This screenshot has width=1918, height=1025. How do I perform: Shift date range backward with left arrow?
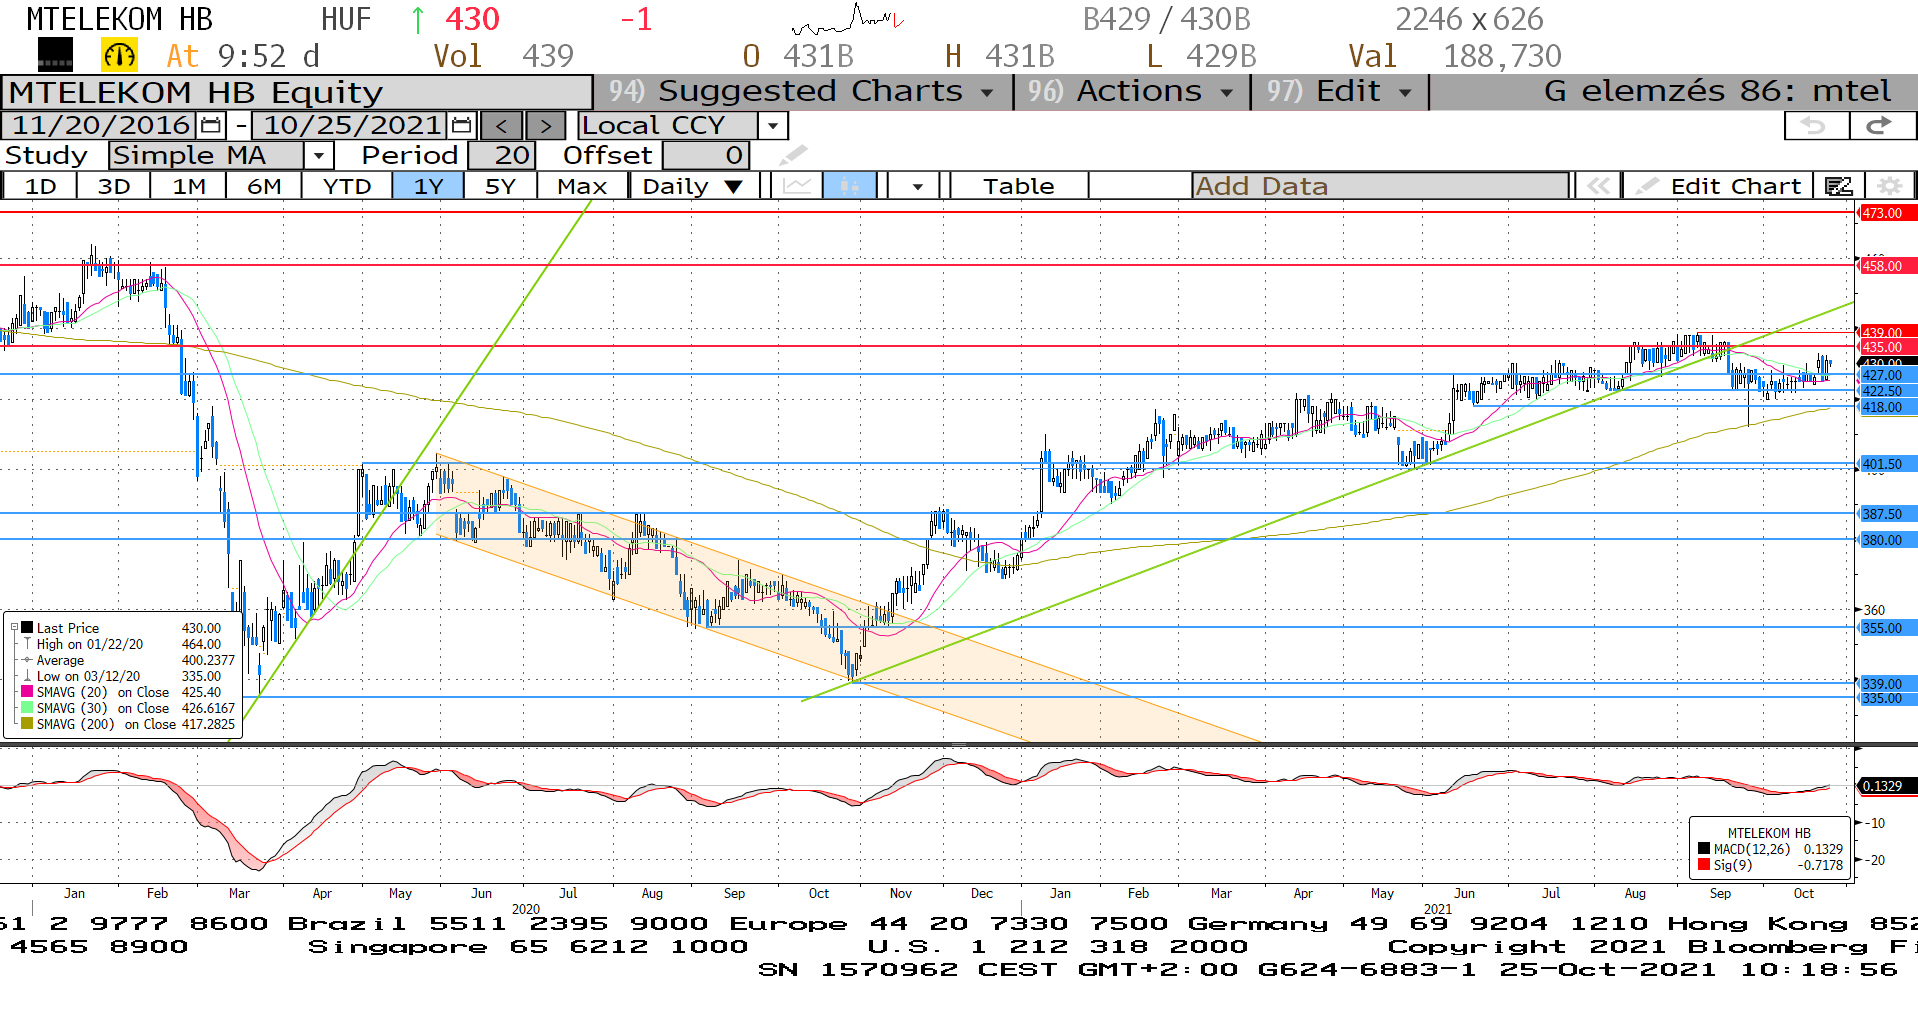click(x=501, y=125)
